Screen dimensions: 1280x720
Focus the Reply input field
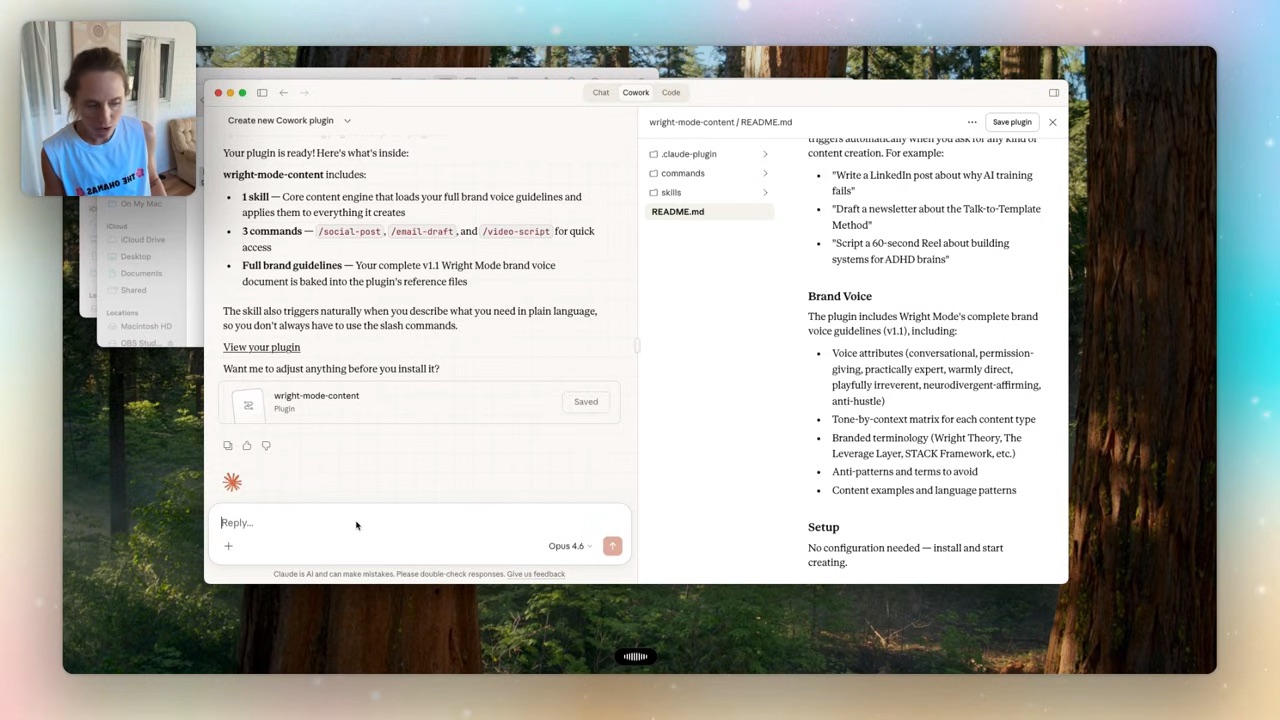click(x=420, y=523)
